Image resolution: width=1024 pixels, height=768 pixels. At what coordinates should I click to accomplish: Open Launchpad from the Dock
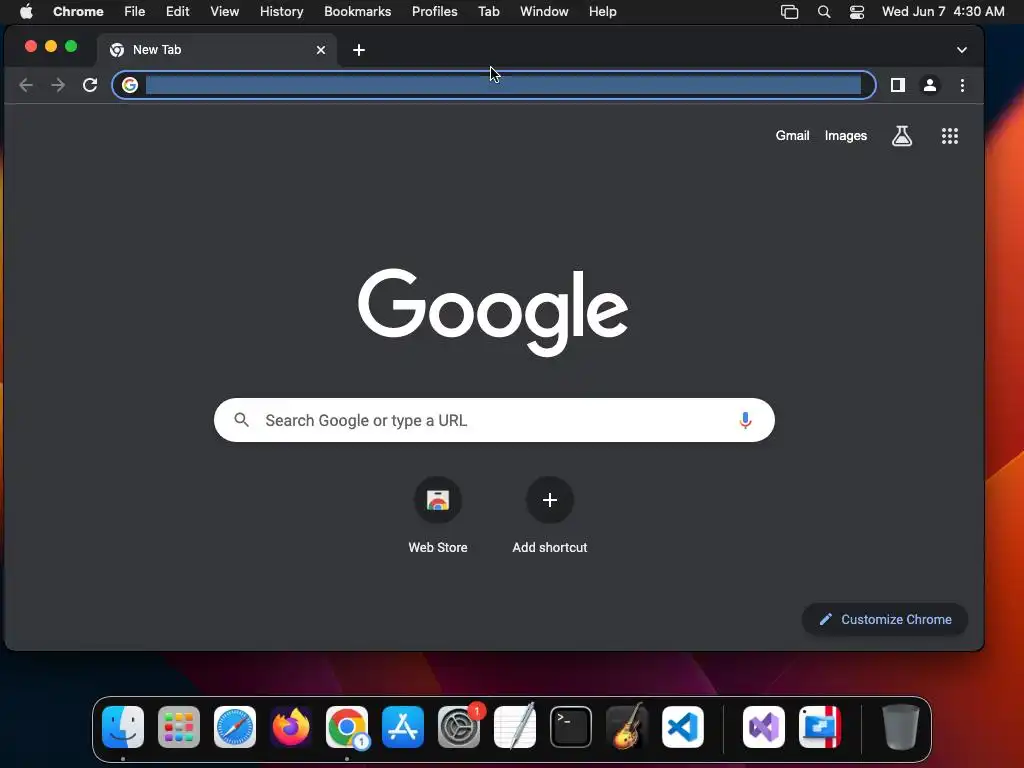point(179,727)
